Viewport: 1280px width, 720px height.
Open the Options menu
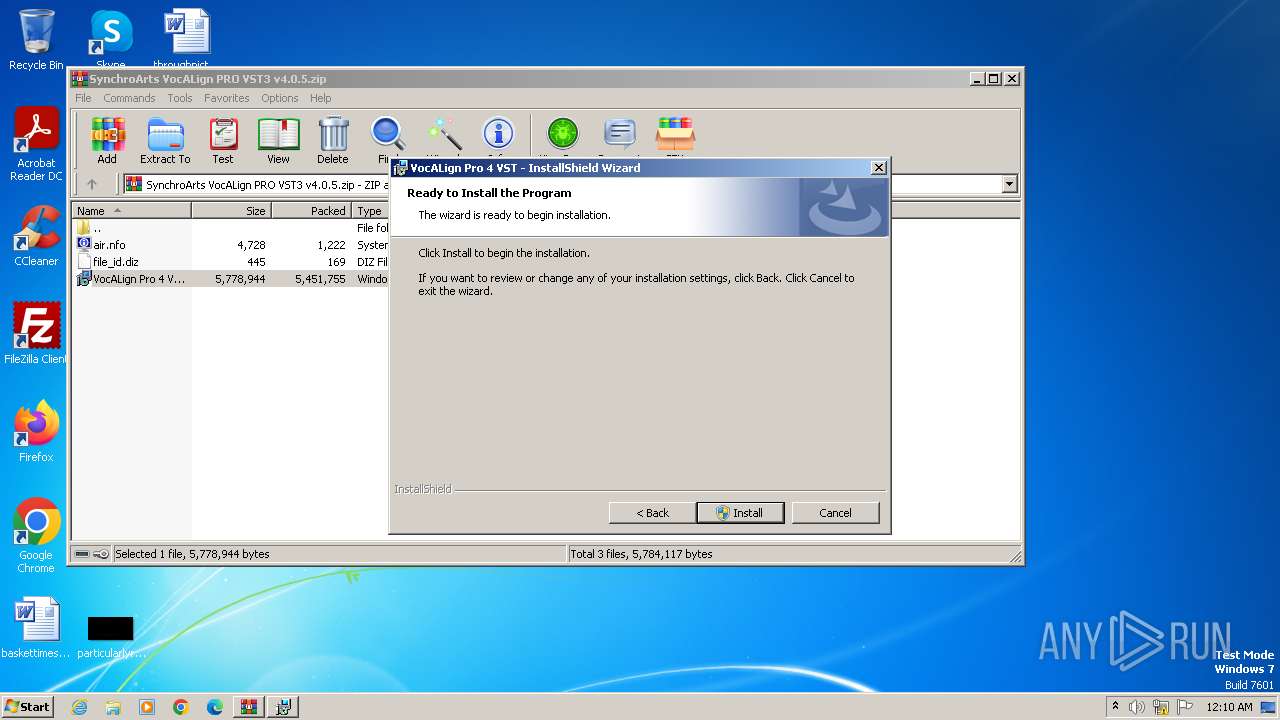tap(280, 98)
